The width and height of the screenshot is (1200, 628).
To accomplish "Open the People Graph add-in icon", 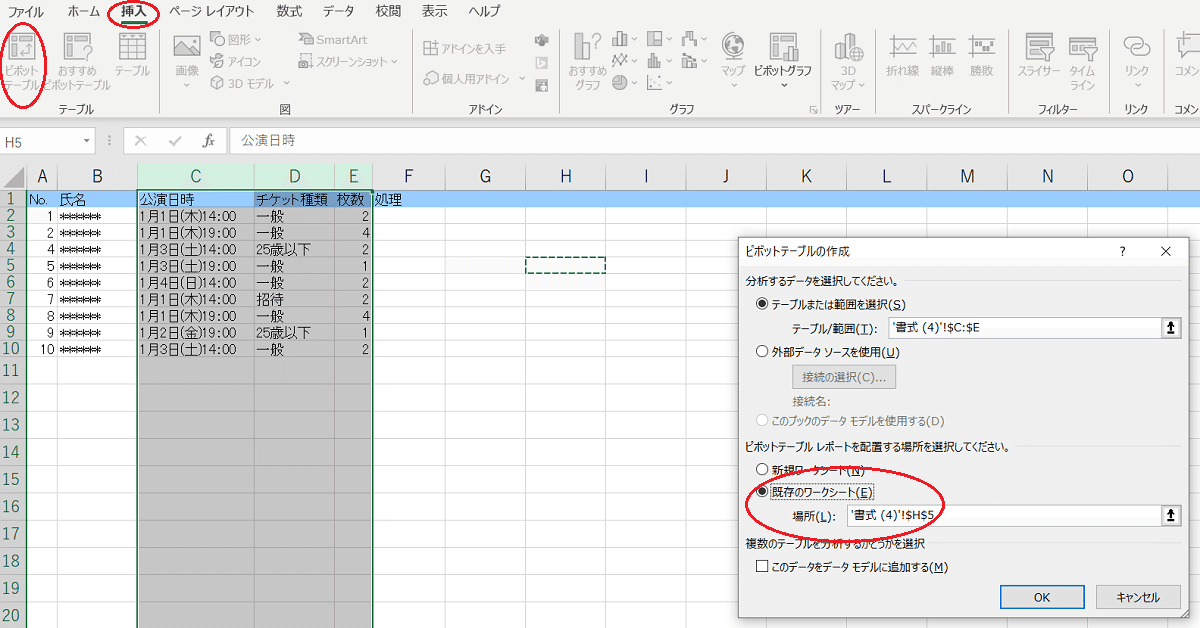I will tap(542, 86).
